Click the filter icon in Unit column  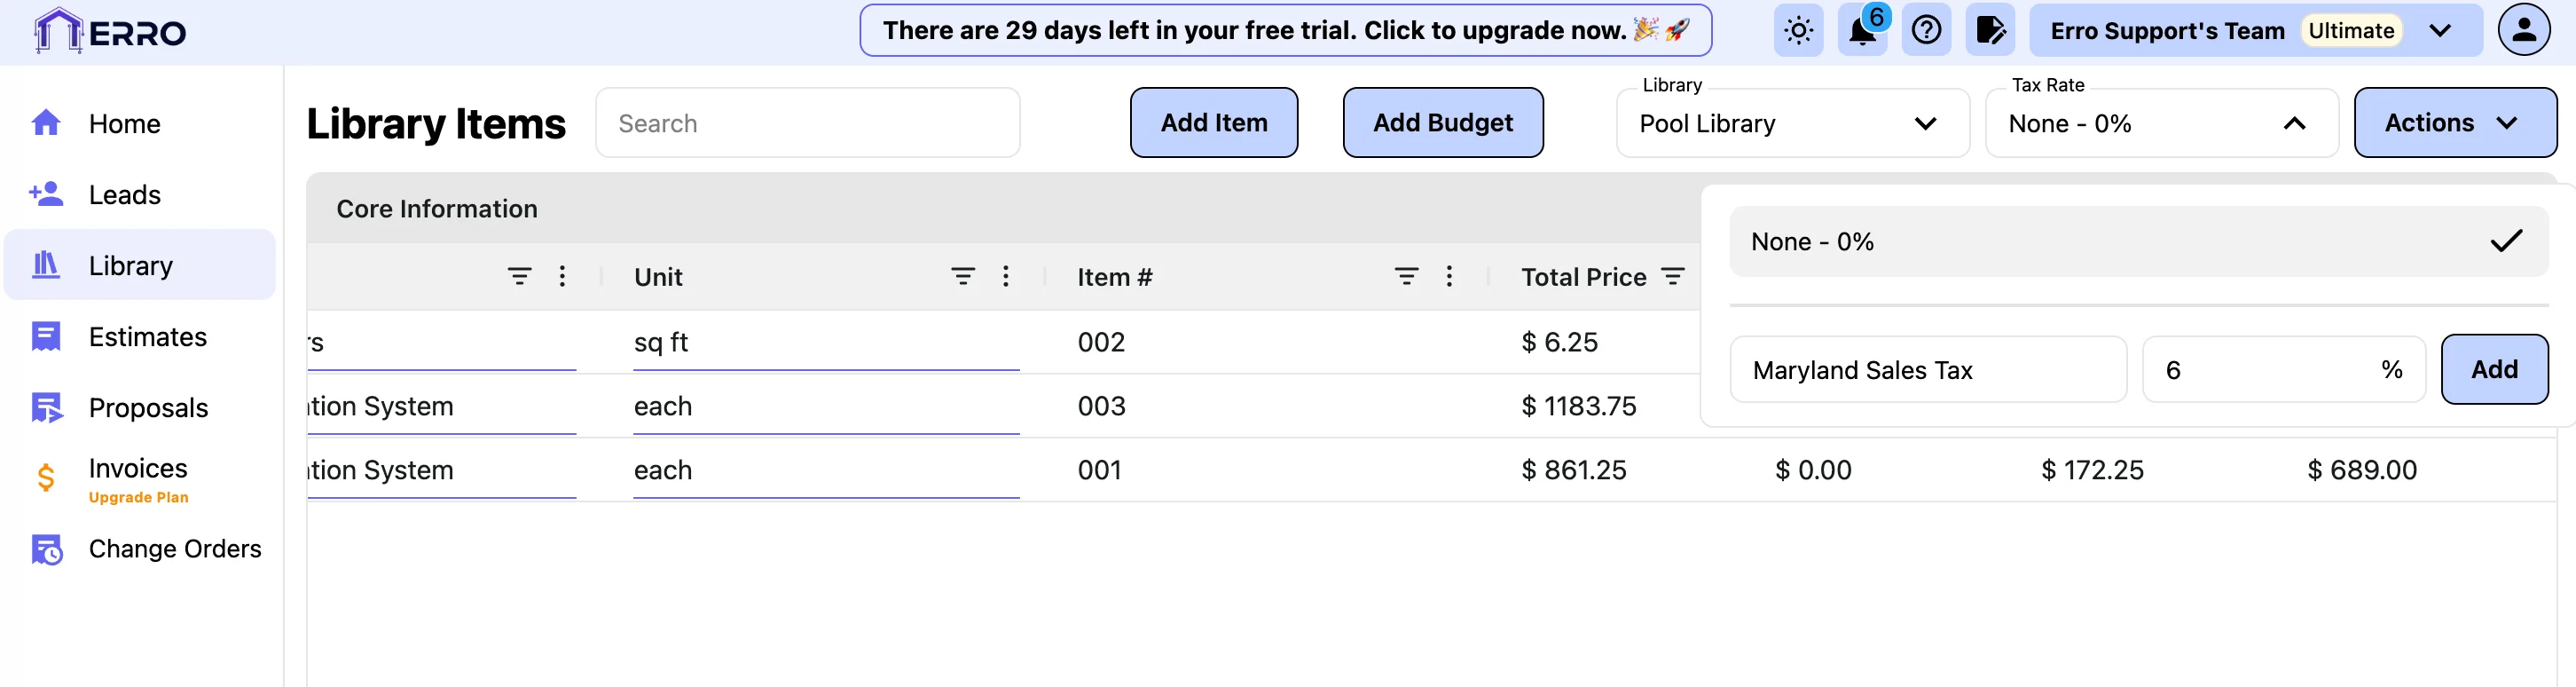tap(962, 277)
